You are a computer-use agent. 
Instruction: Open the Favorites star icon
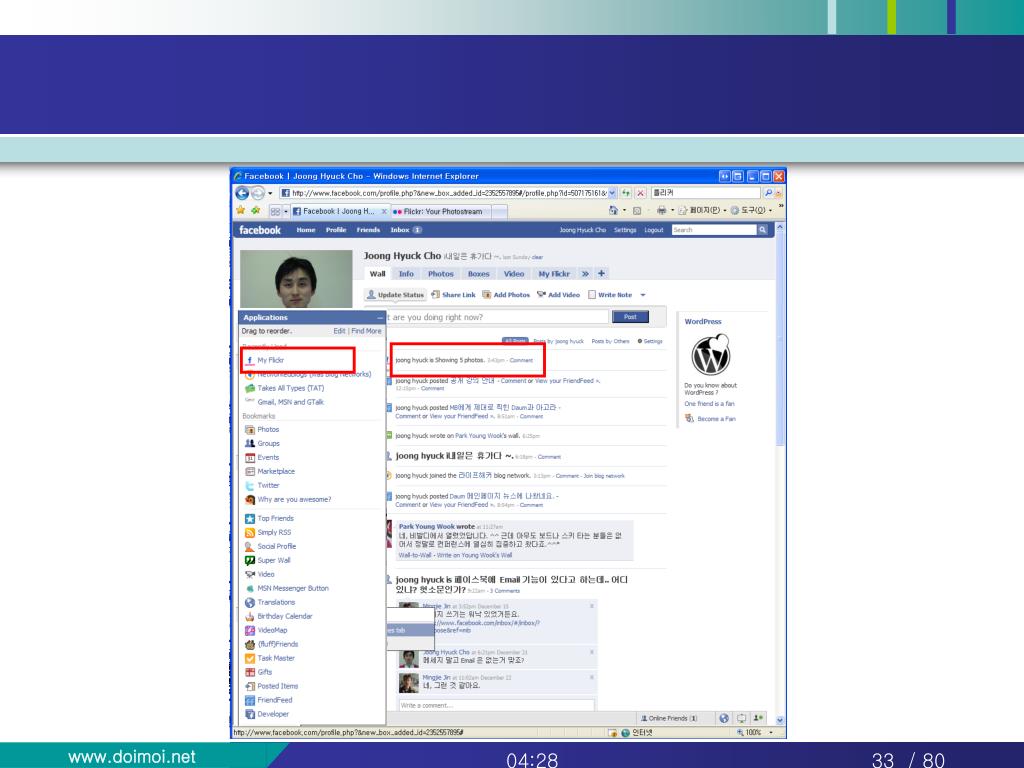(241, 210)
